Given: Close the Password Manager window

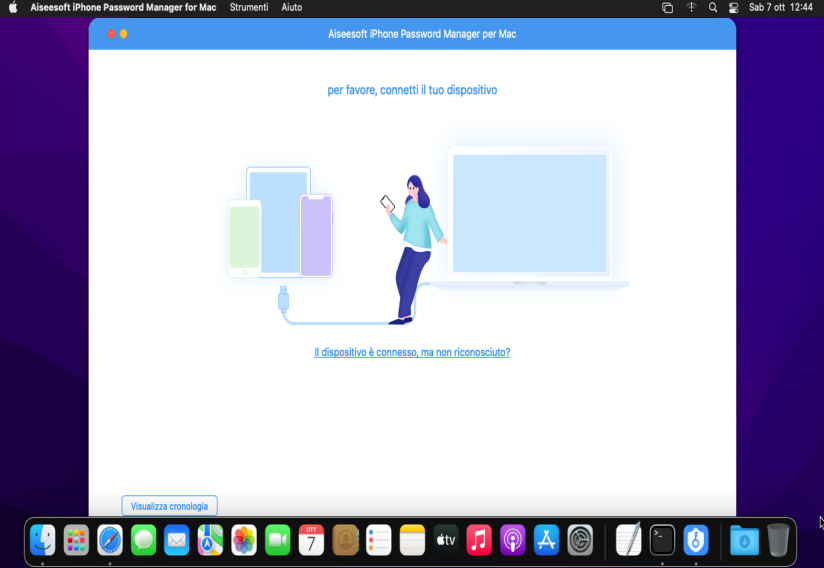Looking at the screenshot, I should pos(111,34).
